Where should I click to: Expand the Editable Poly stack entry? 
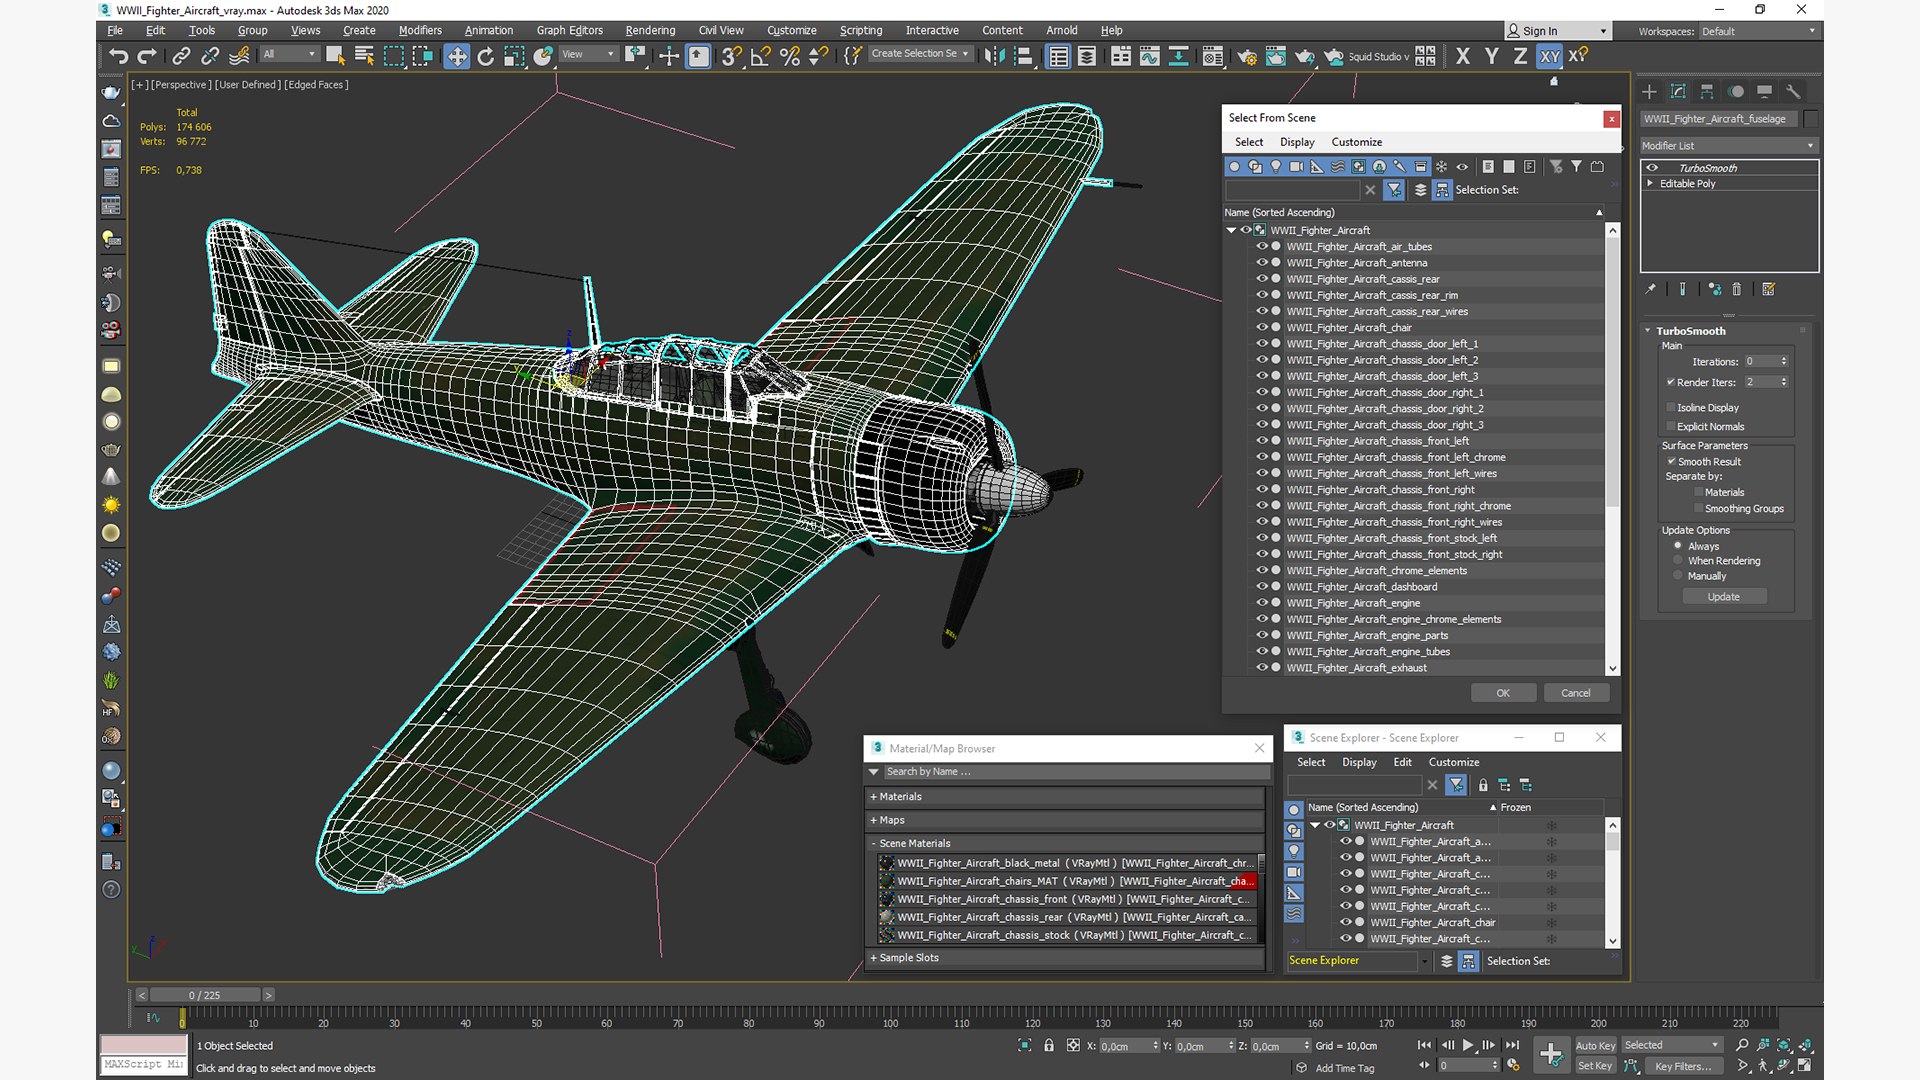coord(1650,183)
